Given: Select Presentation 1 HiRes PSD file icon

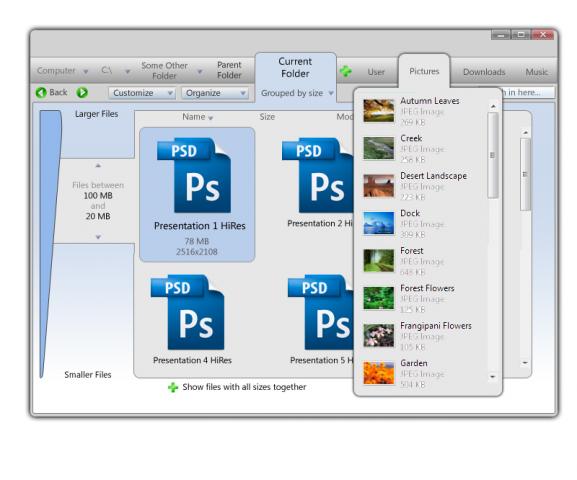Looking at the screenshot, I should [194, 175].
